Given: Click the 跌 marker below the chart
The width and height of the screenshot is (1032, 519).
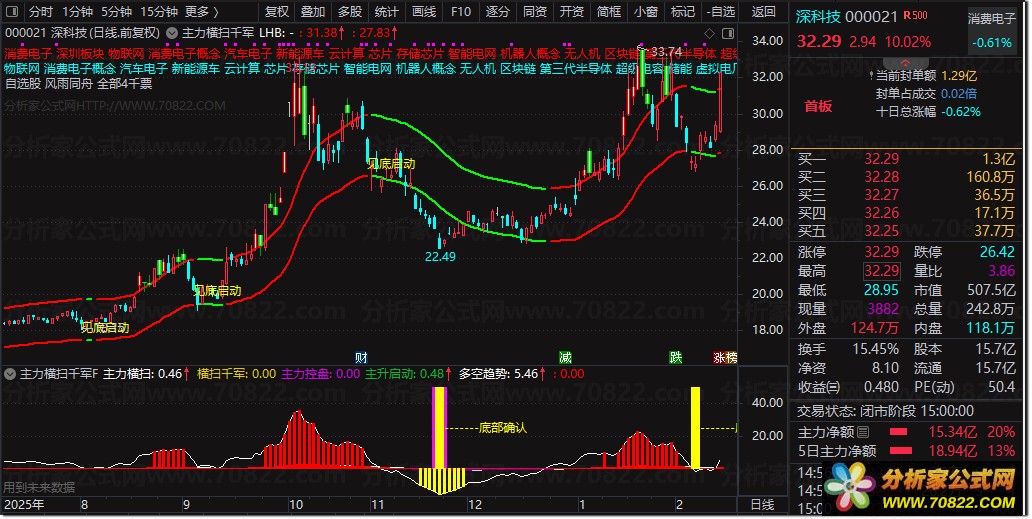Looking at the screenshot, I should [676, 357].
